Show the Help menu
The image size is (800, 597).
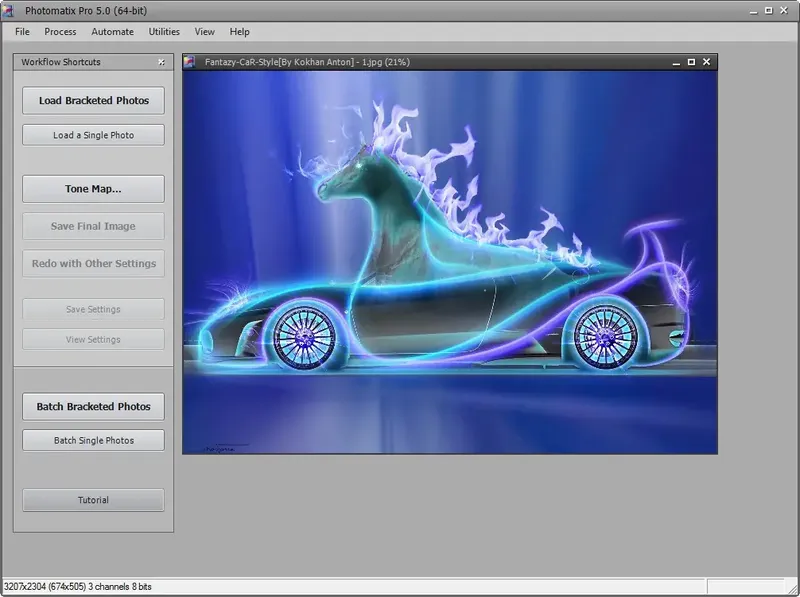[x=239, y=32]
